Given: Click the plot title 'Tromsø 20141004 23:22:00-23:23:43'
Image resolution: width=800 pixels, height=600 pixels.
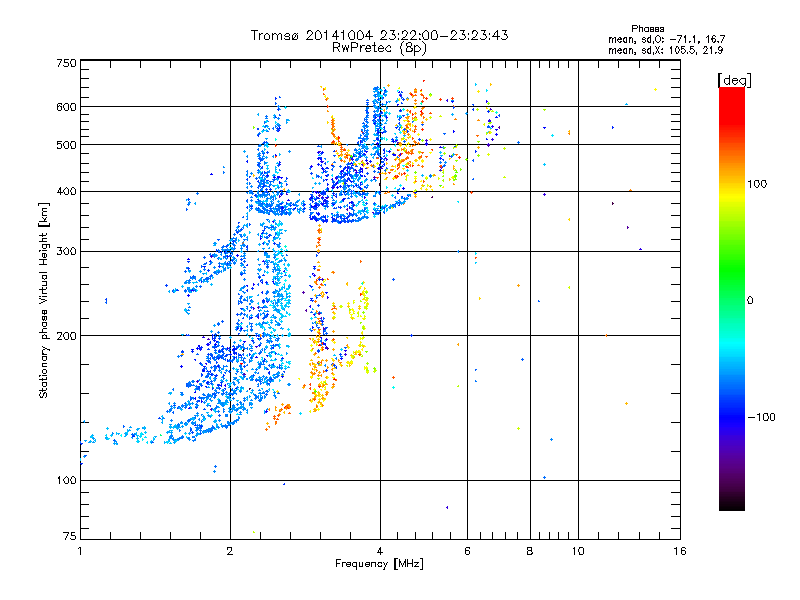Looking at the screenshot, I should pyautogui.click(x=379, y=35).
